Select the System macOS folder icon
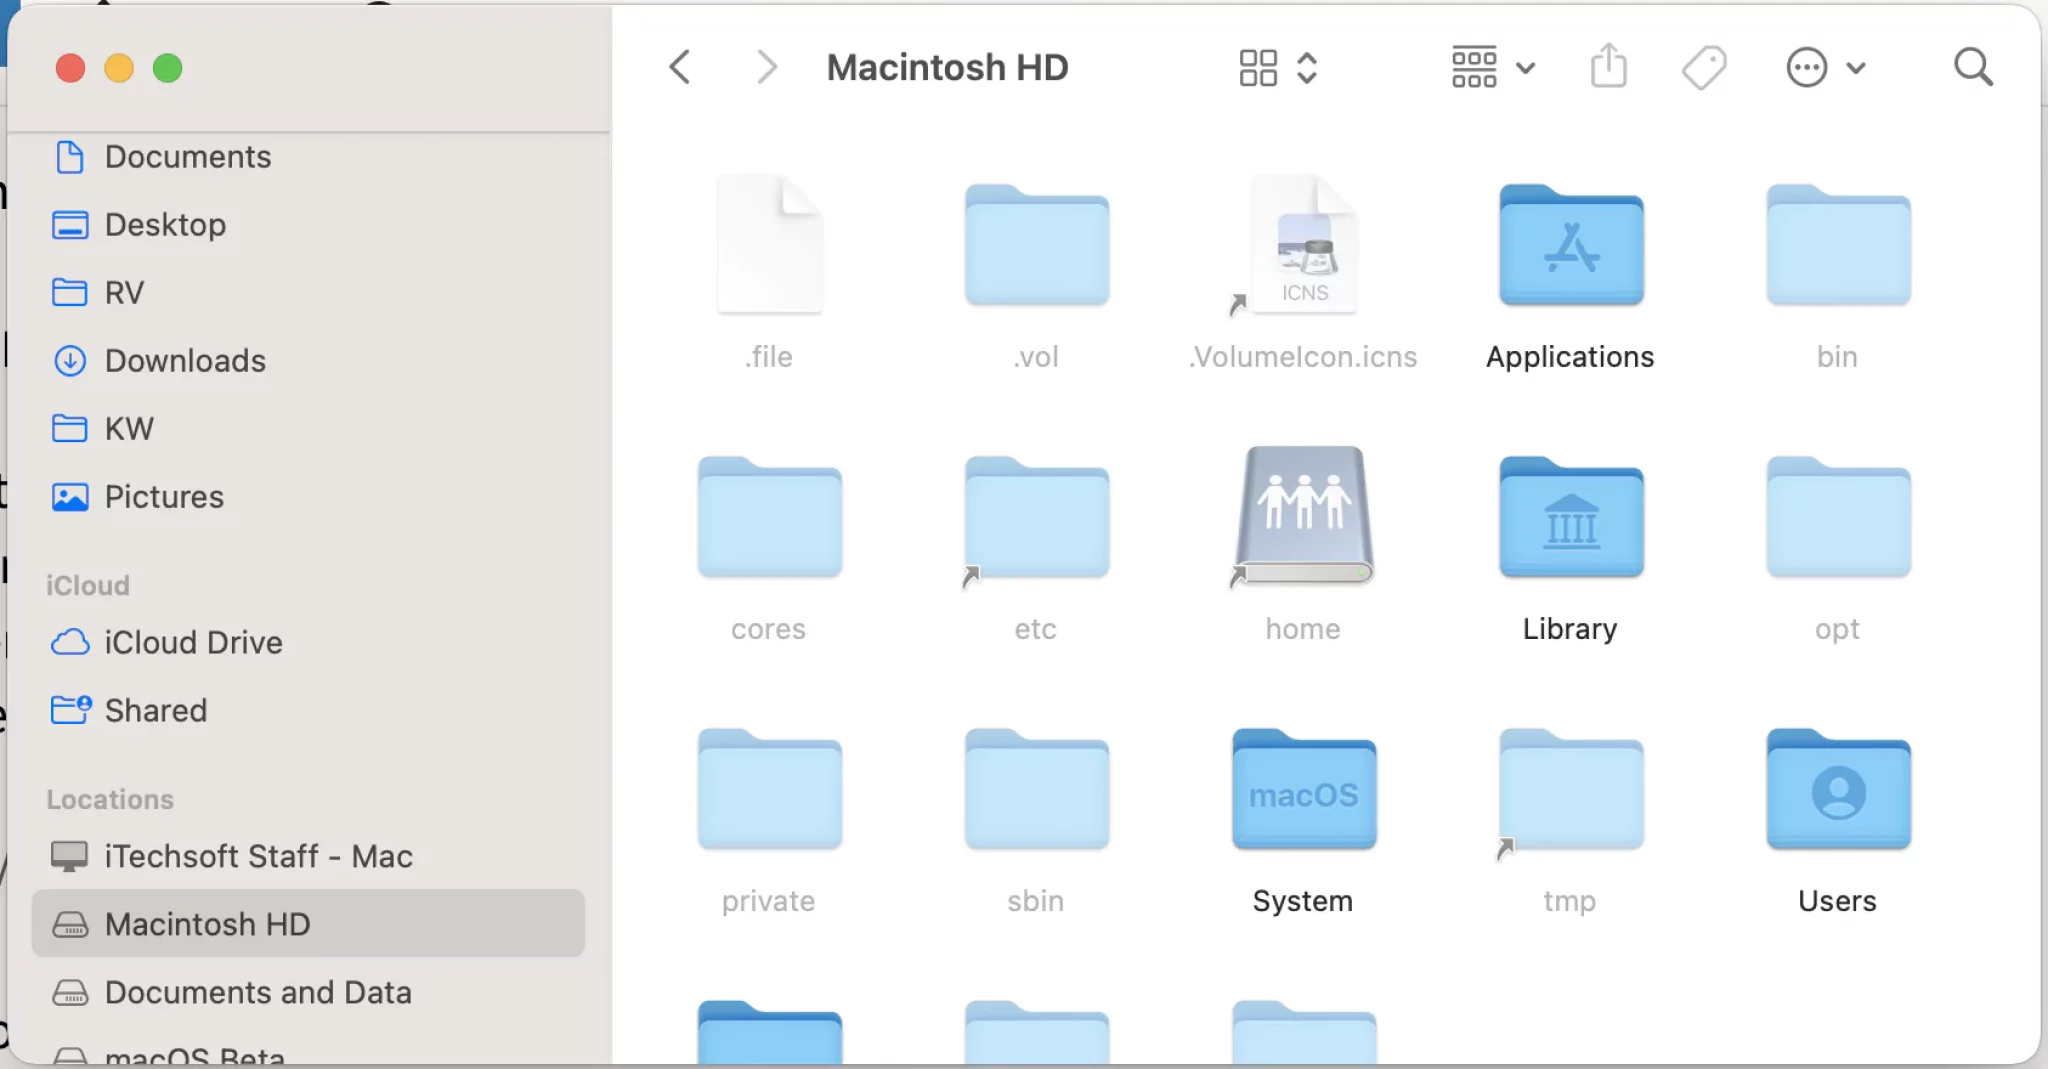 1304,789
